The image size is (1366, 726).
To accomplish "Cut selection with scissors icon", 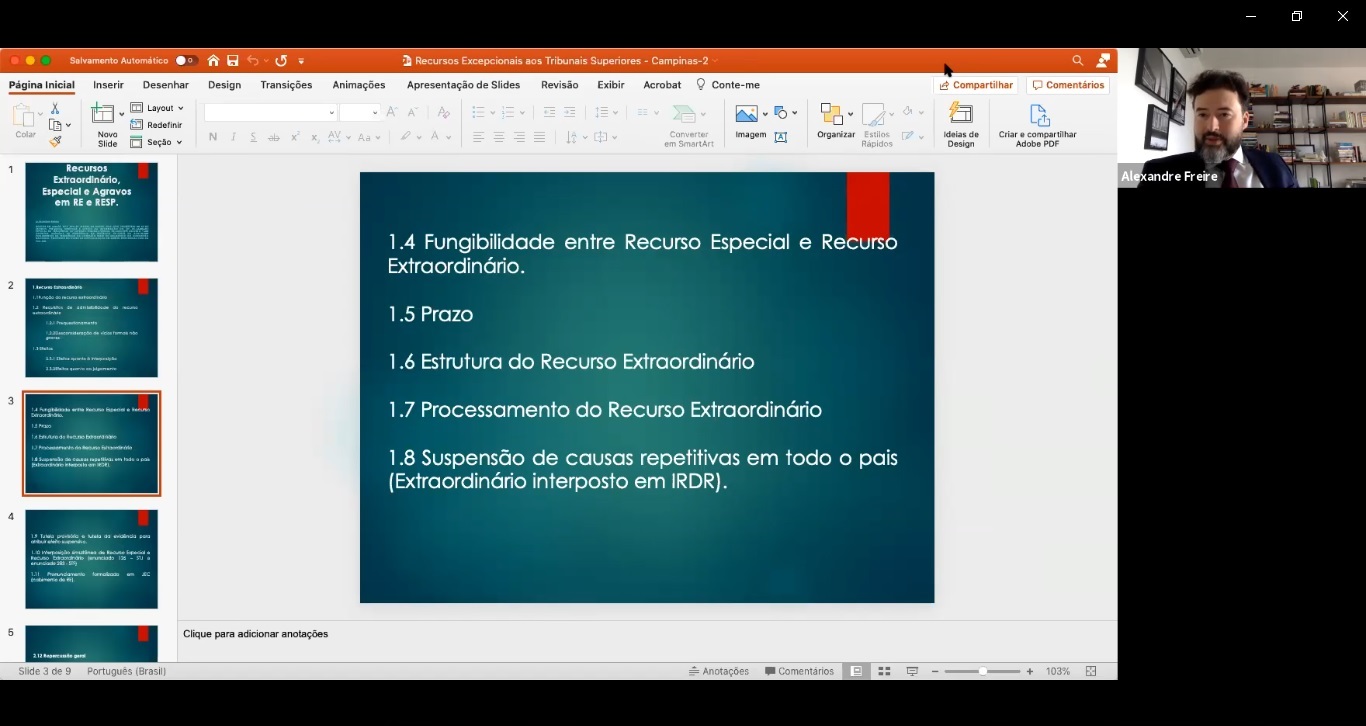I will 55,108.
